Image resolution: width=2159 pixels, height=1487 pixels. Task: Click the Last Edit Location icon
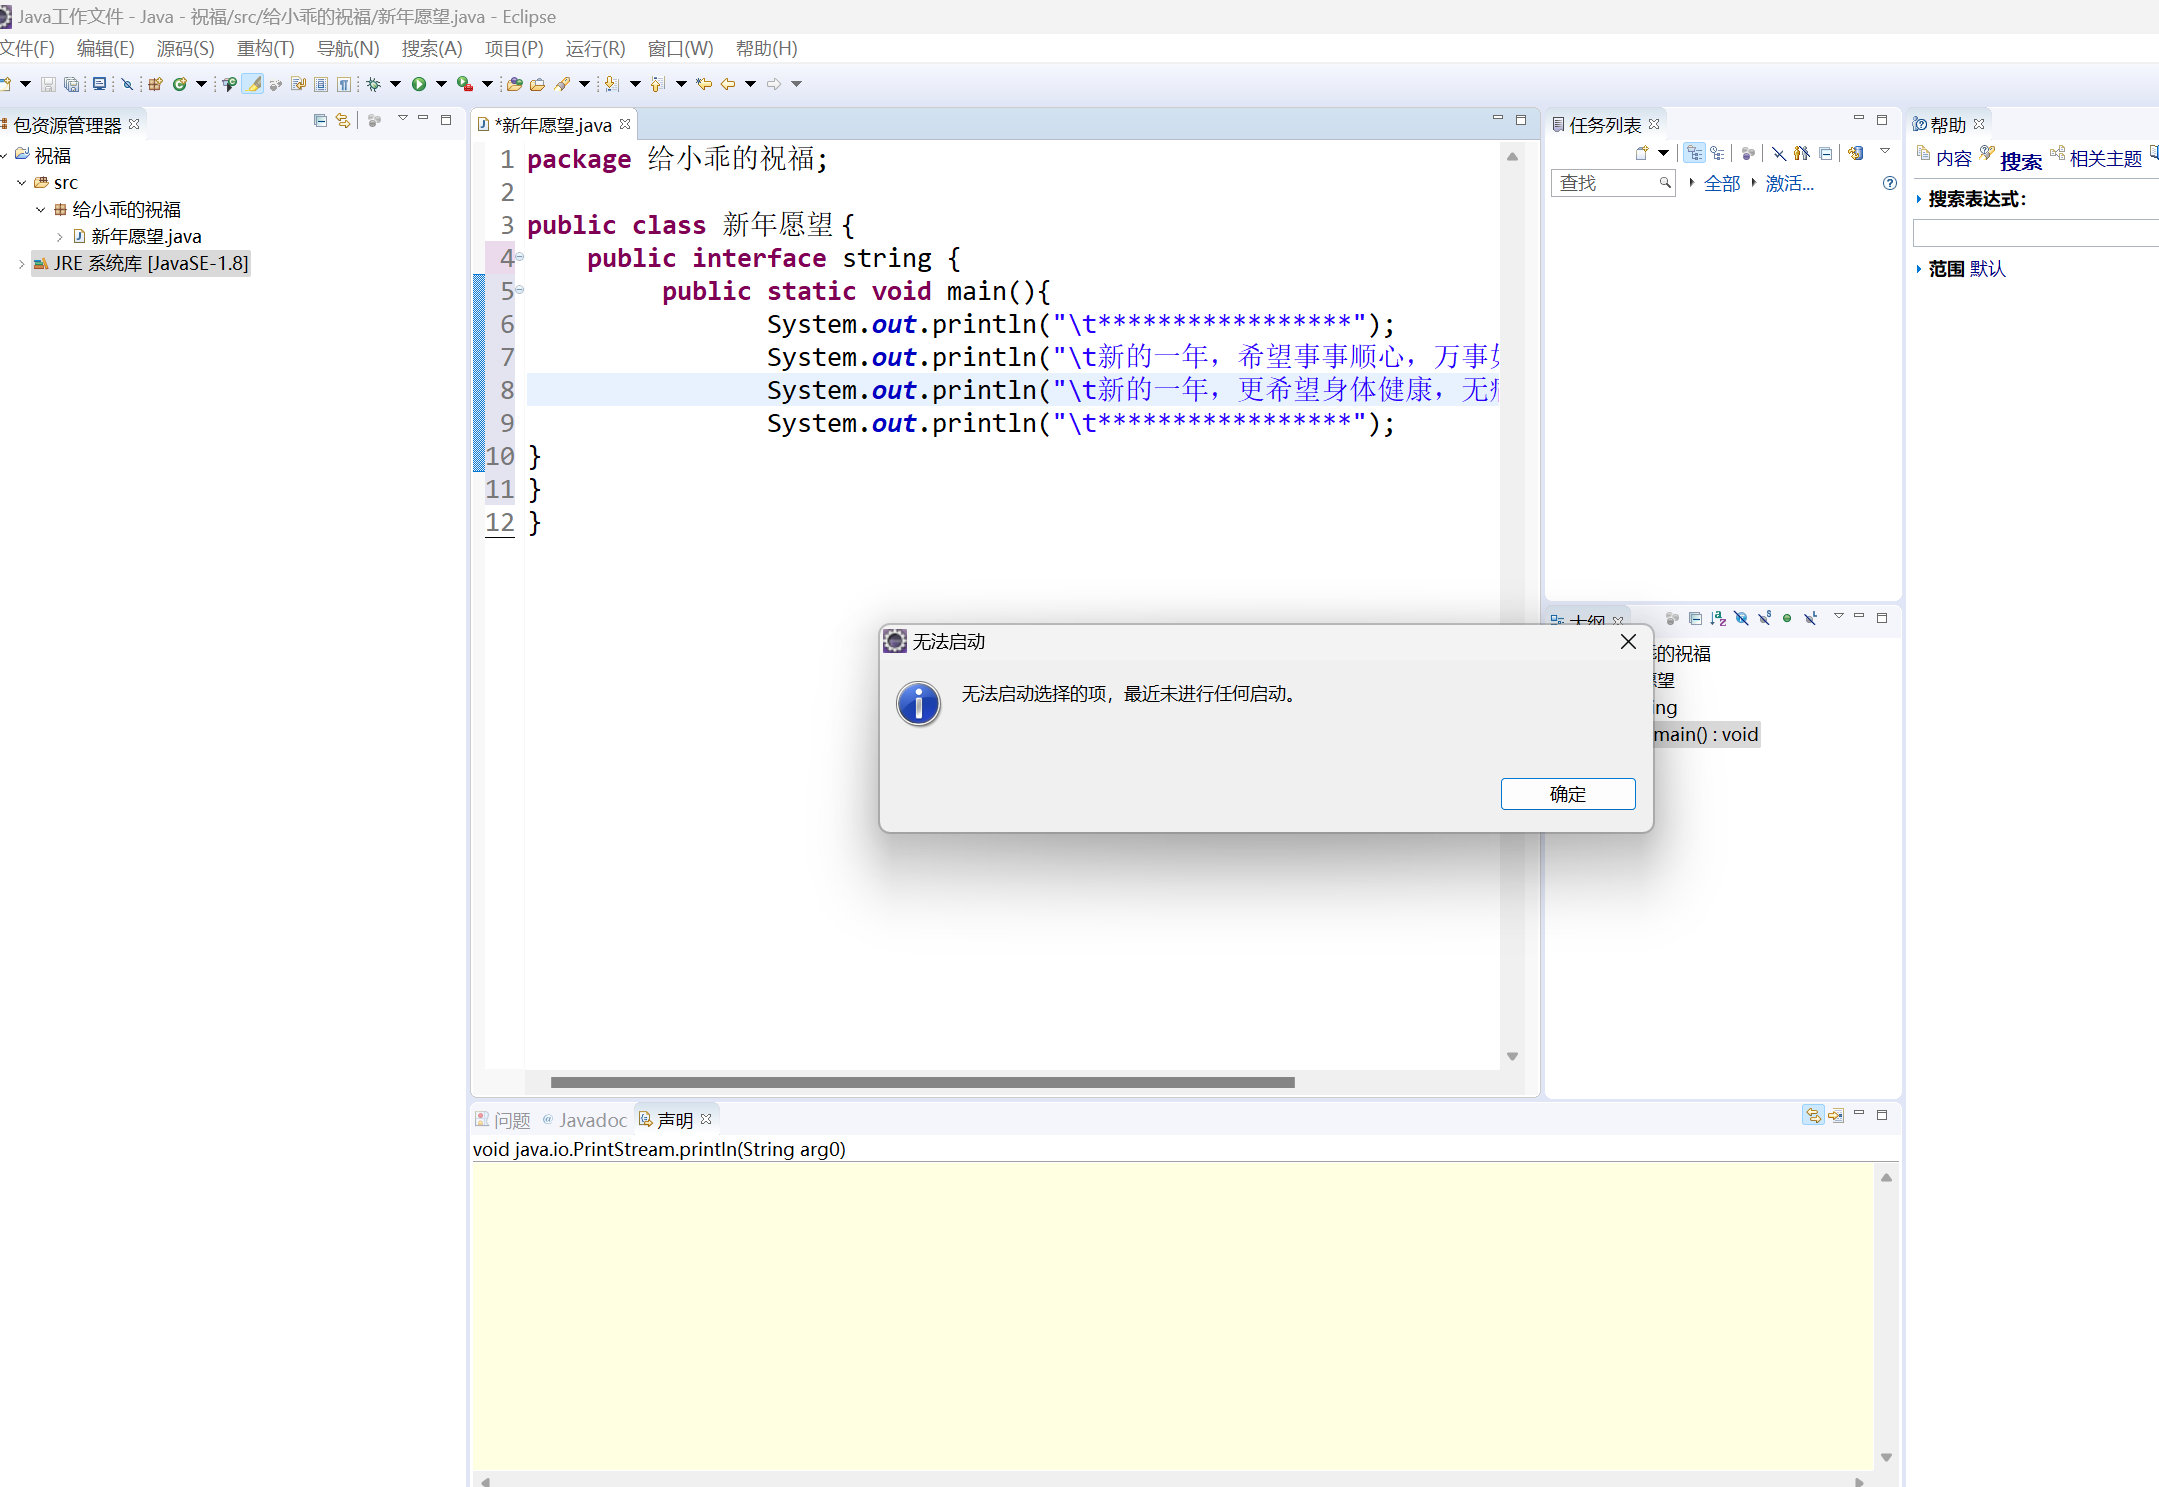703,84
